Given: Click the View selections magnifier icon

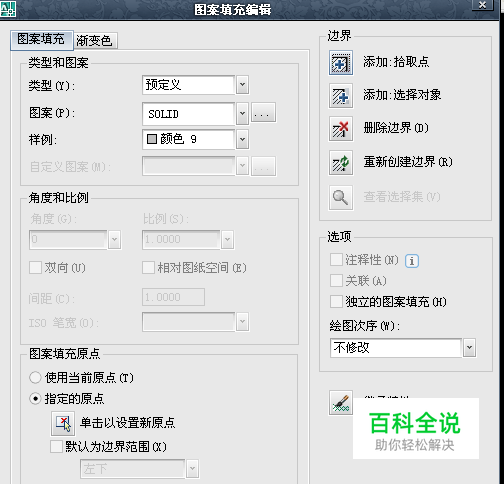Looking at the screenshot, I should 341,197.
